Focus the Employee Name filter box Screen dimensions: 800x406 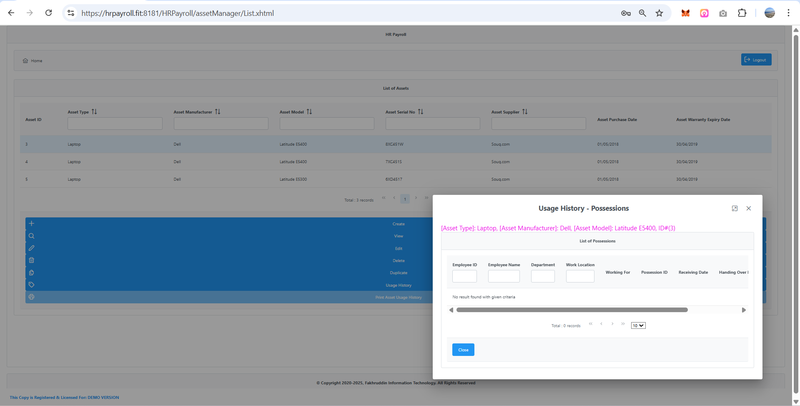(503, 276)
